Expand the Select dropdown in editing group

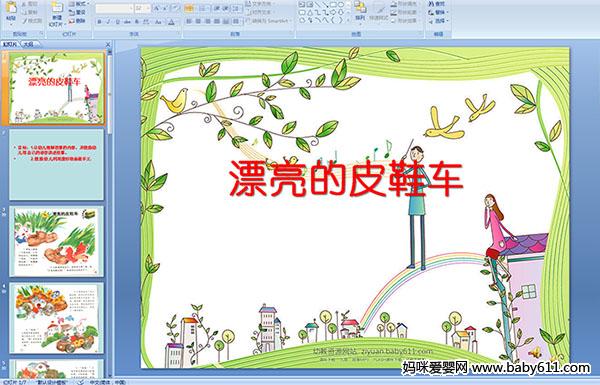438,21
